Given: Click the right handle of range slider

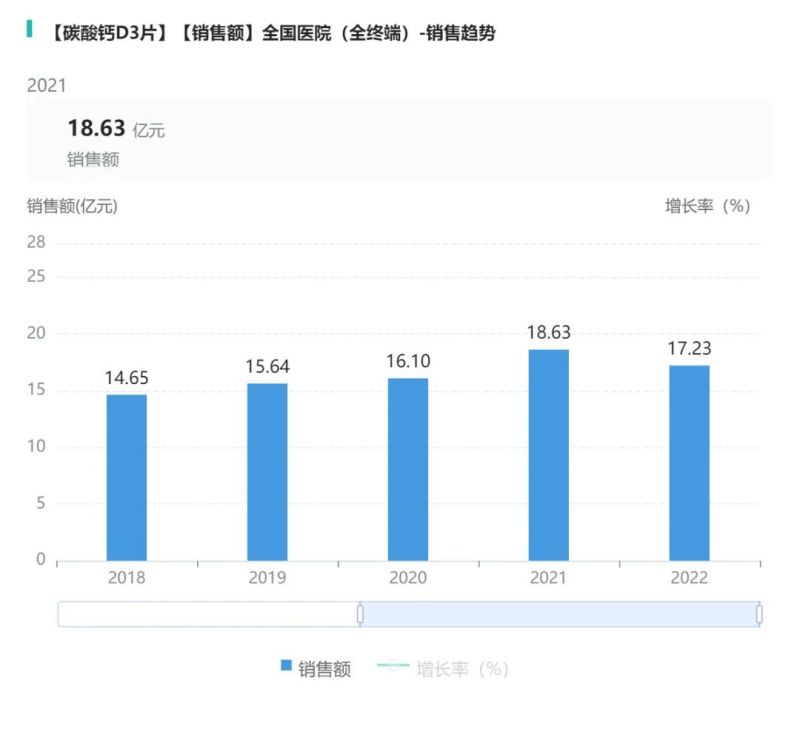Looking at the screenshot, I should [x=759, y=614].
